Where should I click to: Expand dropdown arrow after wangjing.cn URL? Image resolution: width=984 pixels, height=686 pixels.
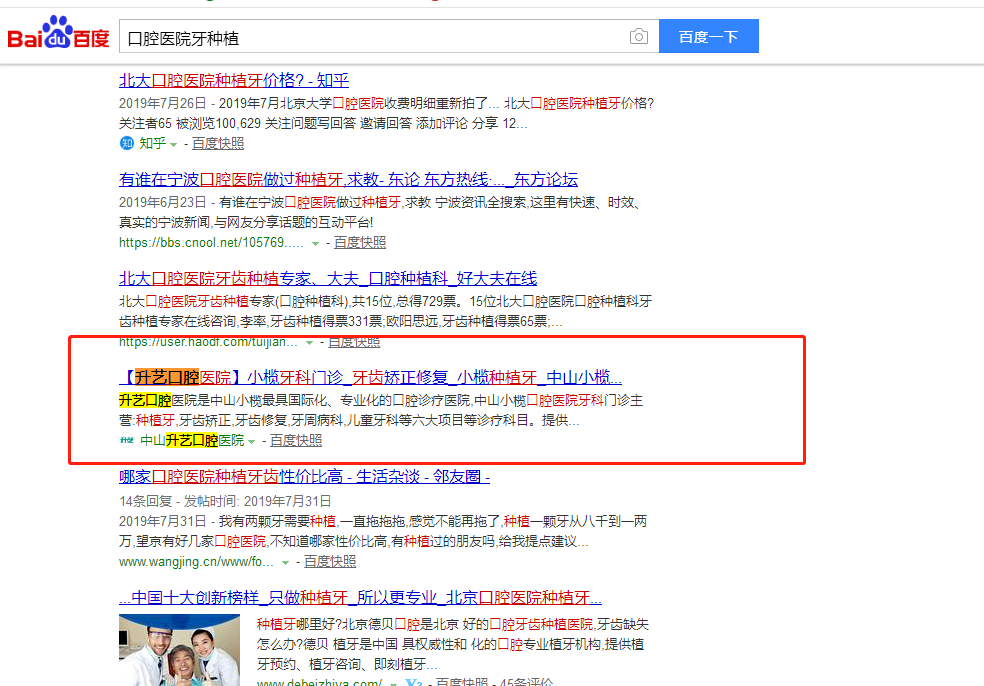tap(285, 562)
